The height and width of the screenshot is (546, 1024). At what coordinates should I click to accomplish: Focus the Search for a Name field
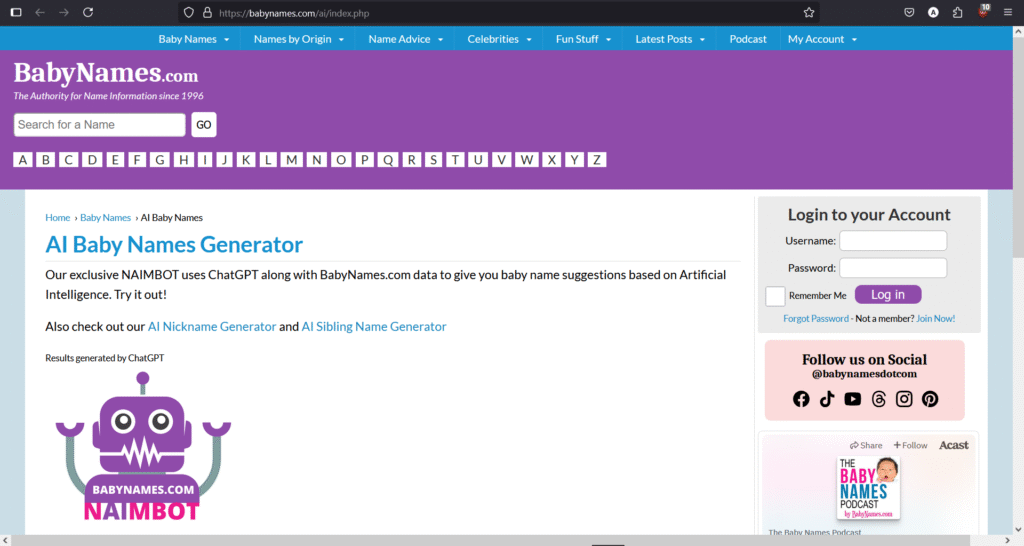click(x=100, y=125)
